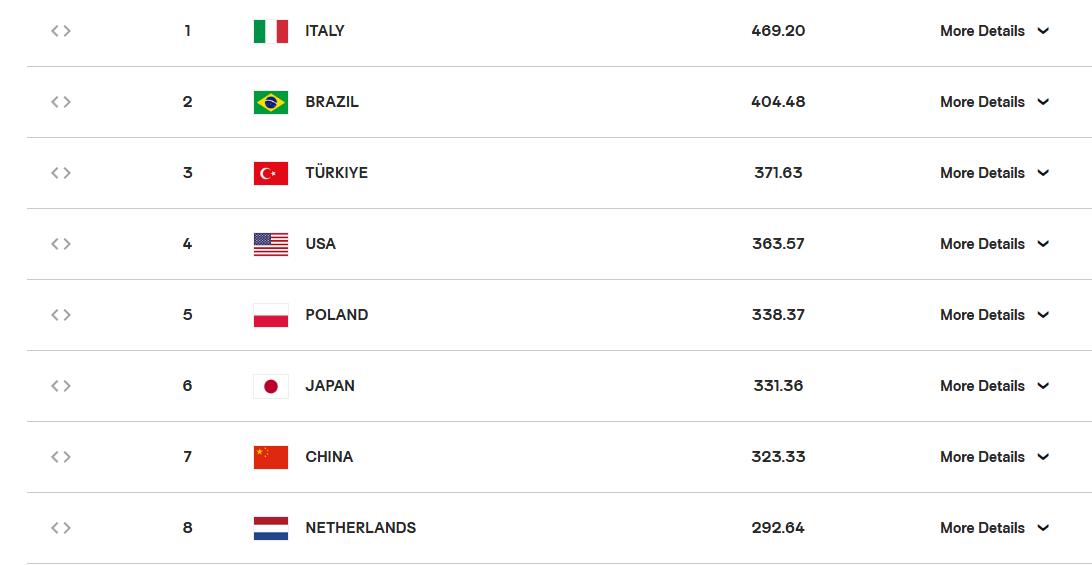The width and height of the screenshot is (1092, 565).
Task: Click the China flag icon
Action: (x=271, y=458)
